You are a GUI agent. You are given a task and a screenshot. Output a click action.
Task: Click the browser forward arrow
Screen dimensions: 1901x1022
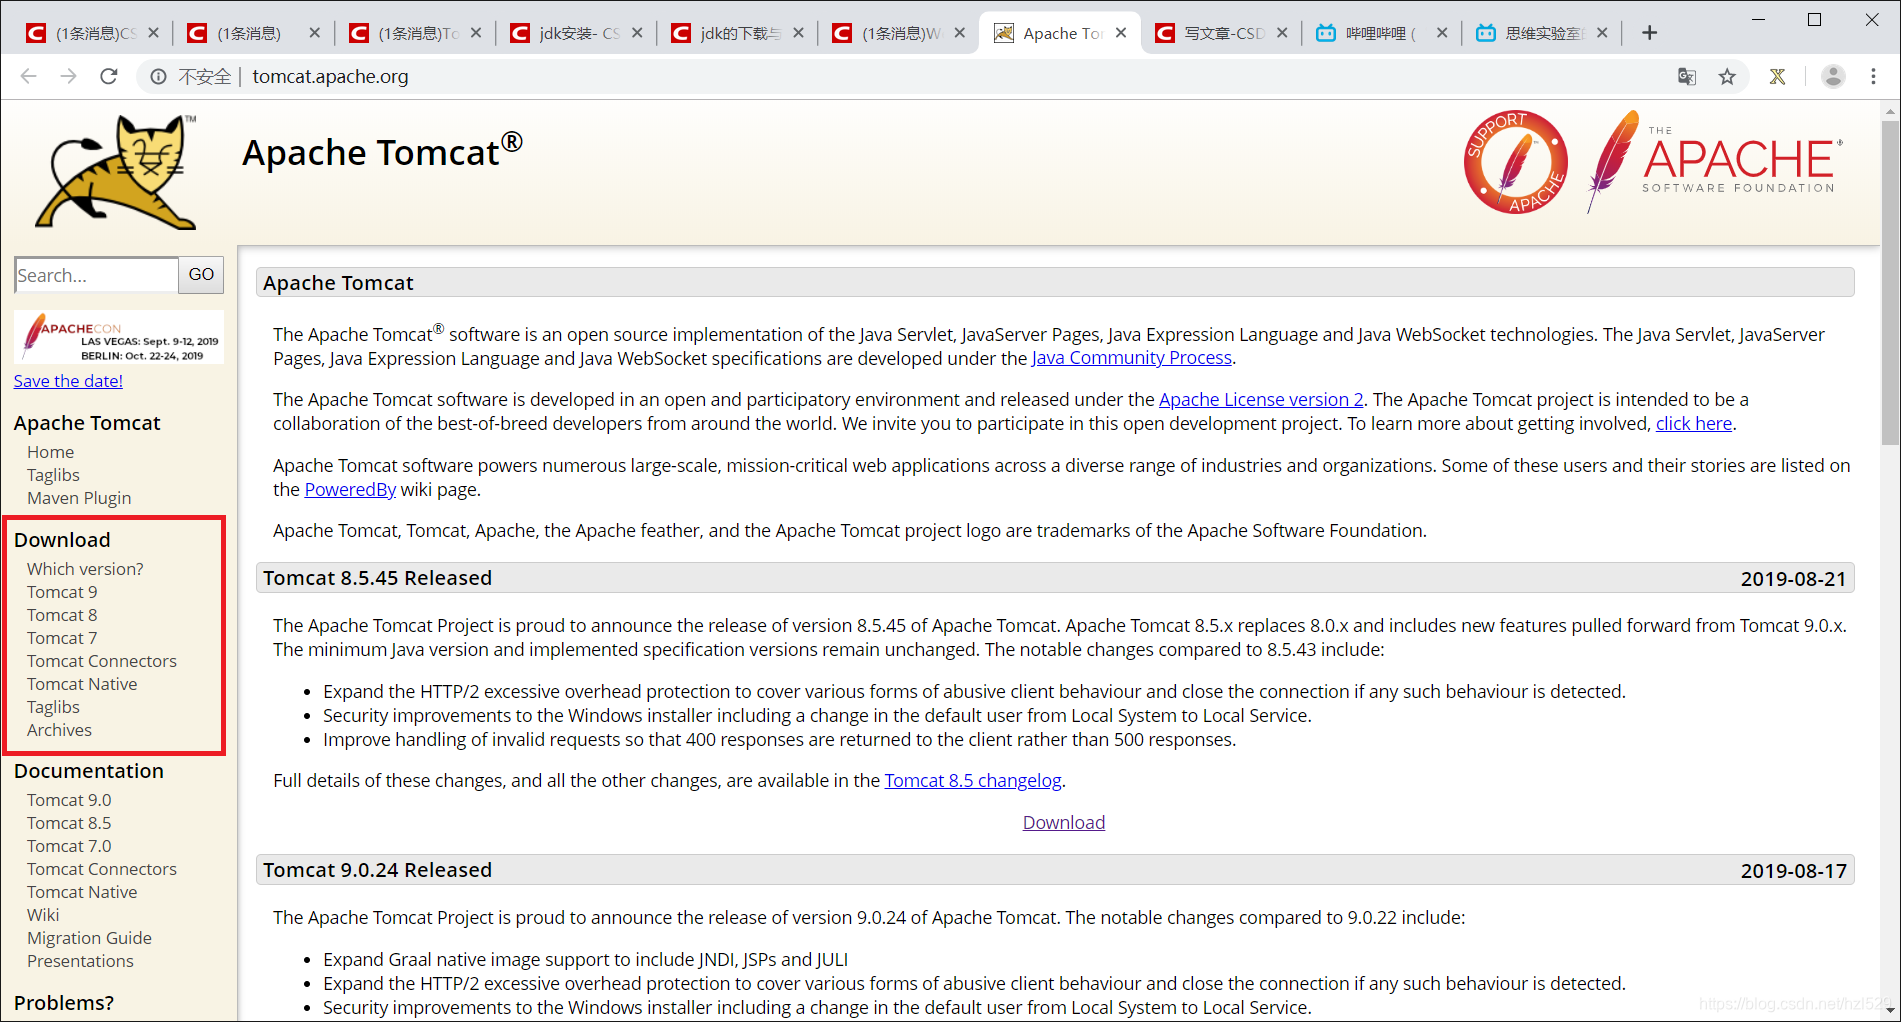pyautogui.click(x=68, y=76)
